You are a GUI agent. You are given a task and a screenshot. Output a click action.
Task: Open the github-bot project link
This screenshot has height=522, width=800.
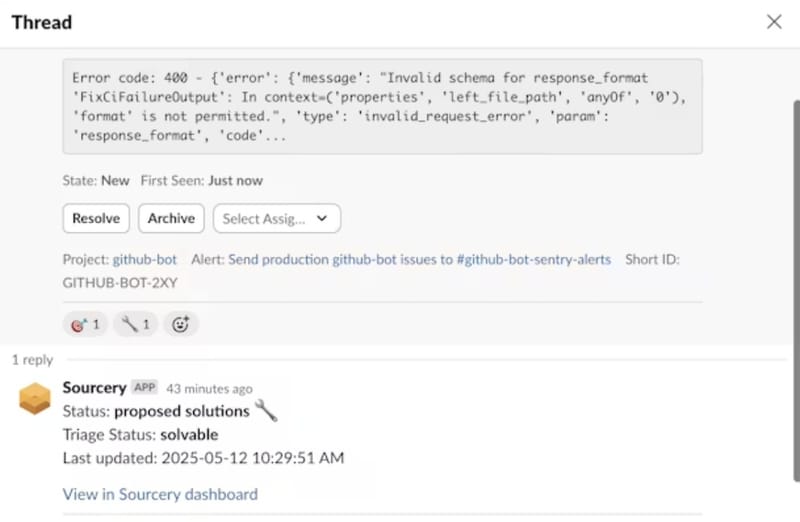pos(144,259)
